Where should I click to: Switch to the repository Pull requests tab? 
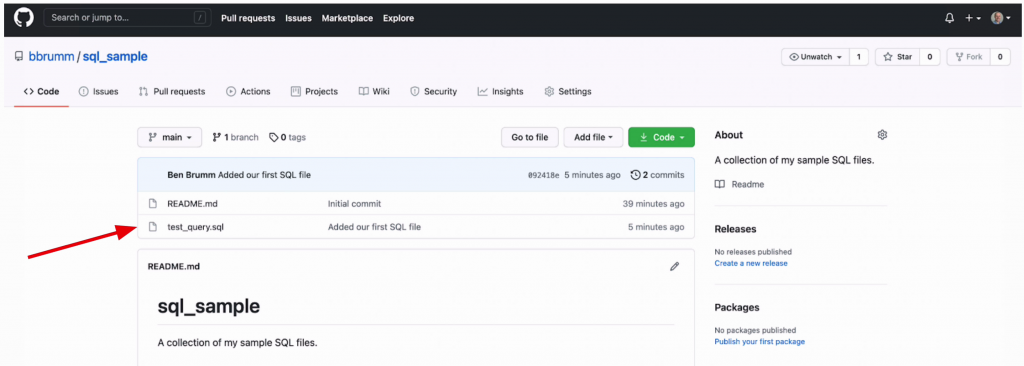coord(172,92)
